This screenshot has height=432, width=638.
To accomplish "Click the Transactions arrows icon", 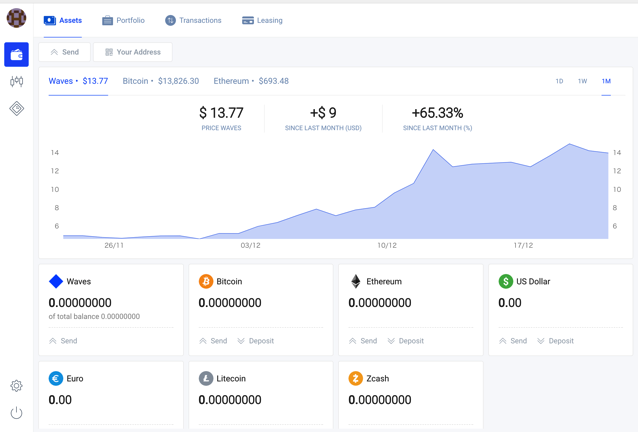I will click(x=170, y=20).
